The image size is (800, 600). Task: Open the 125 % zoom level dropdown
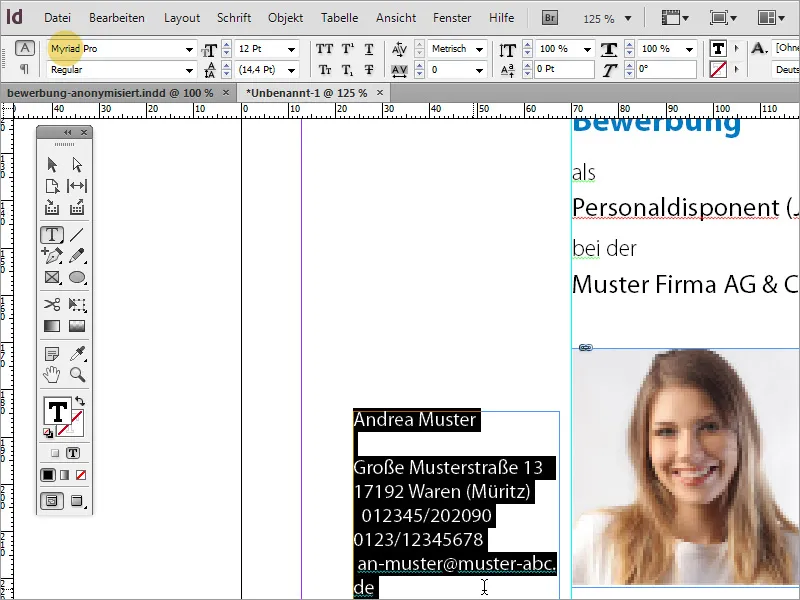coord(628,18)
